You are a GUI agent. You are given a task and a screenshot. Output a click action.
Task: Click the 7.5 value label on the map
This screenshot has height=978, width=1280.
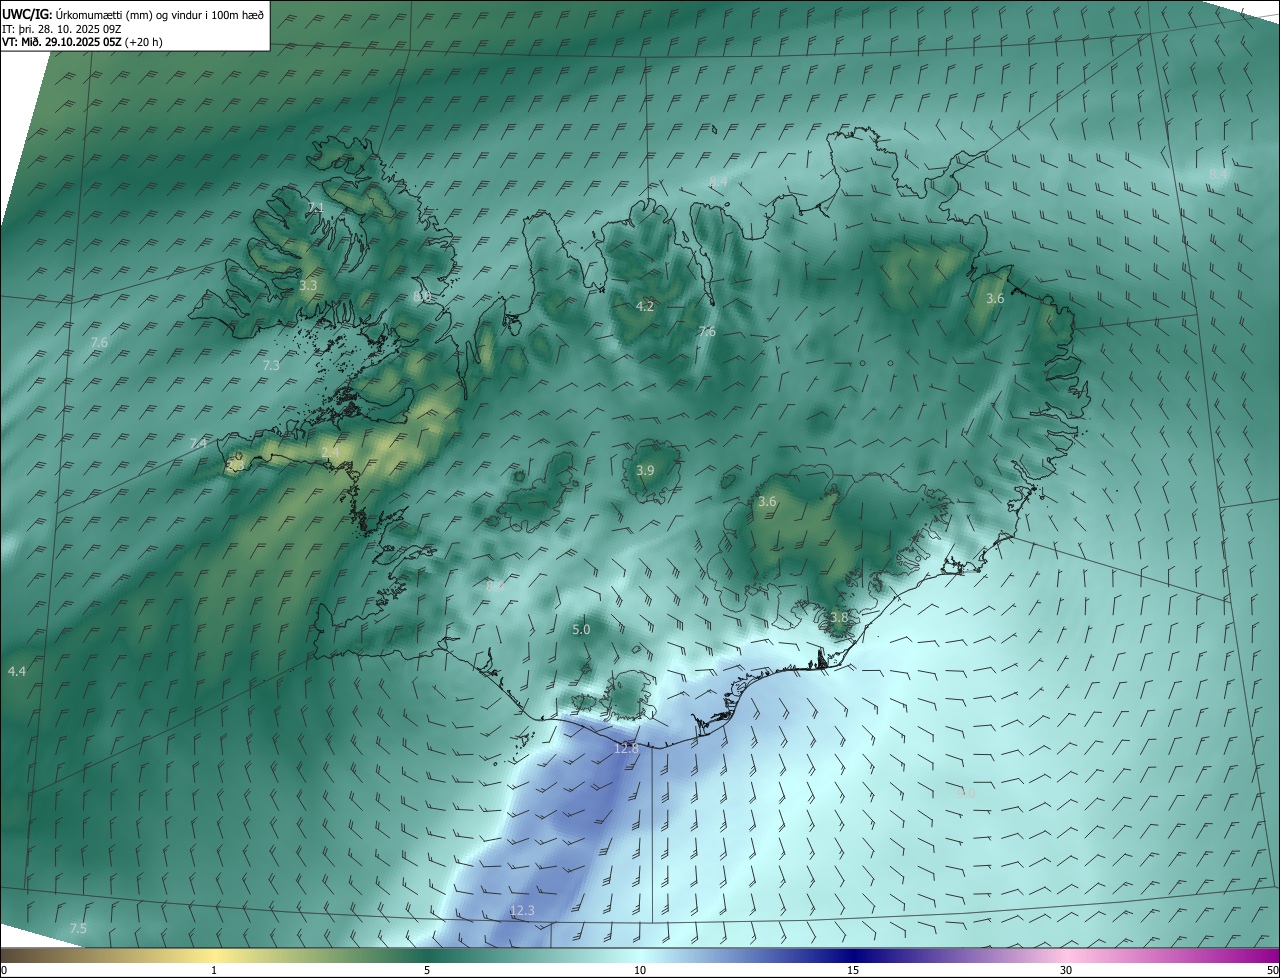[x=78, y=929]
